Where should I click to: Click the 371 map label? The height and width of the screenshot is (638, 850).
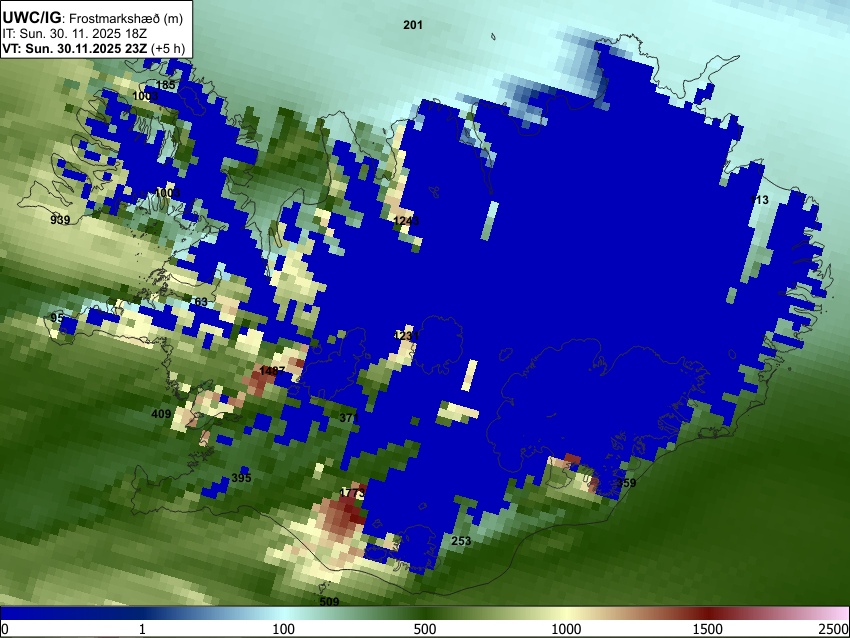click(349, 418)
